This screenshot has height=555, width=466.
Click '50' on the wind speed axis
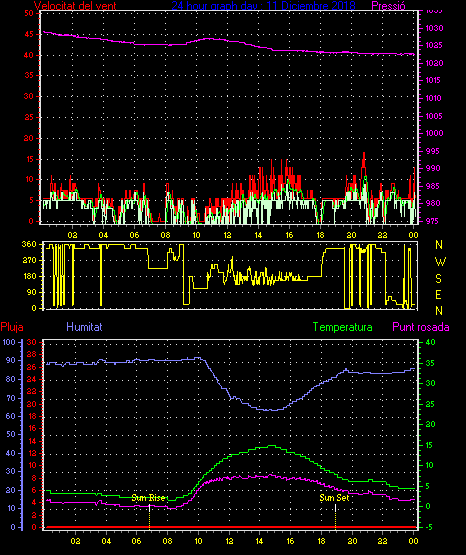coord(29,13)
